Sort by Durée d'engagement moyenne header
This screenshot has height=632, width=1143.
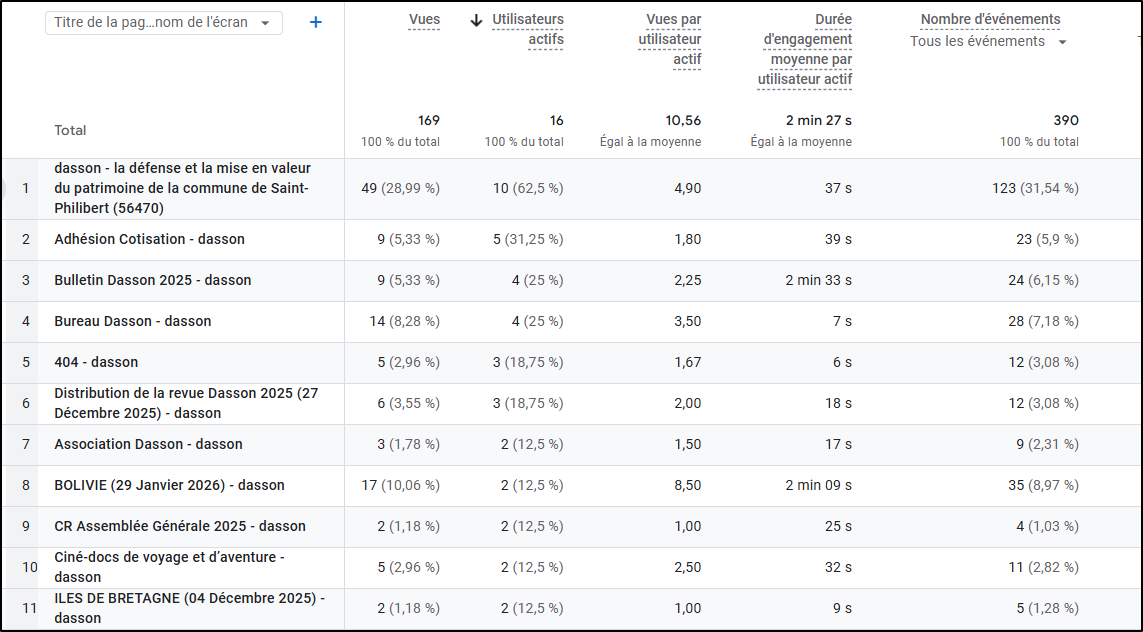coord(805,49)
